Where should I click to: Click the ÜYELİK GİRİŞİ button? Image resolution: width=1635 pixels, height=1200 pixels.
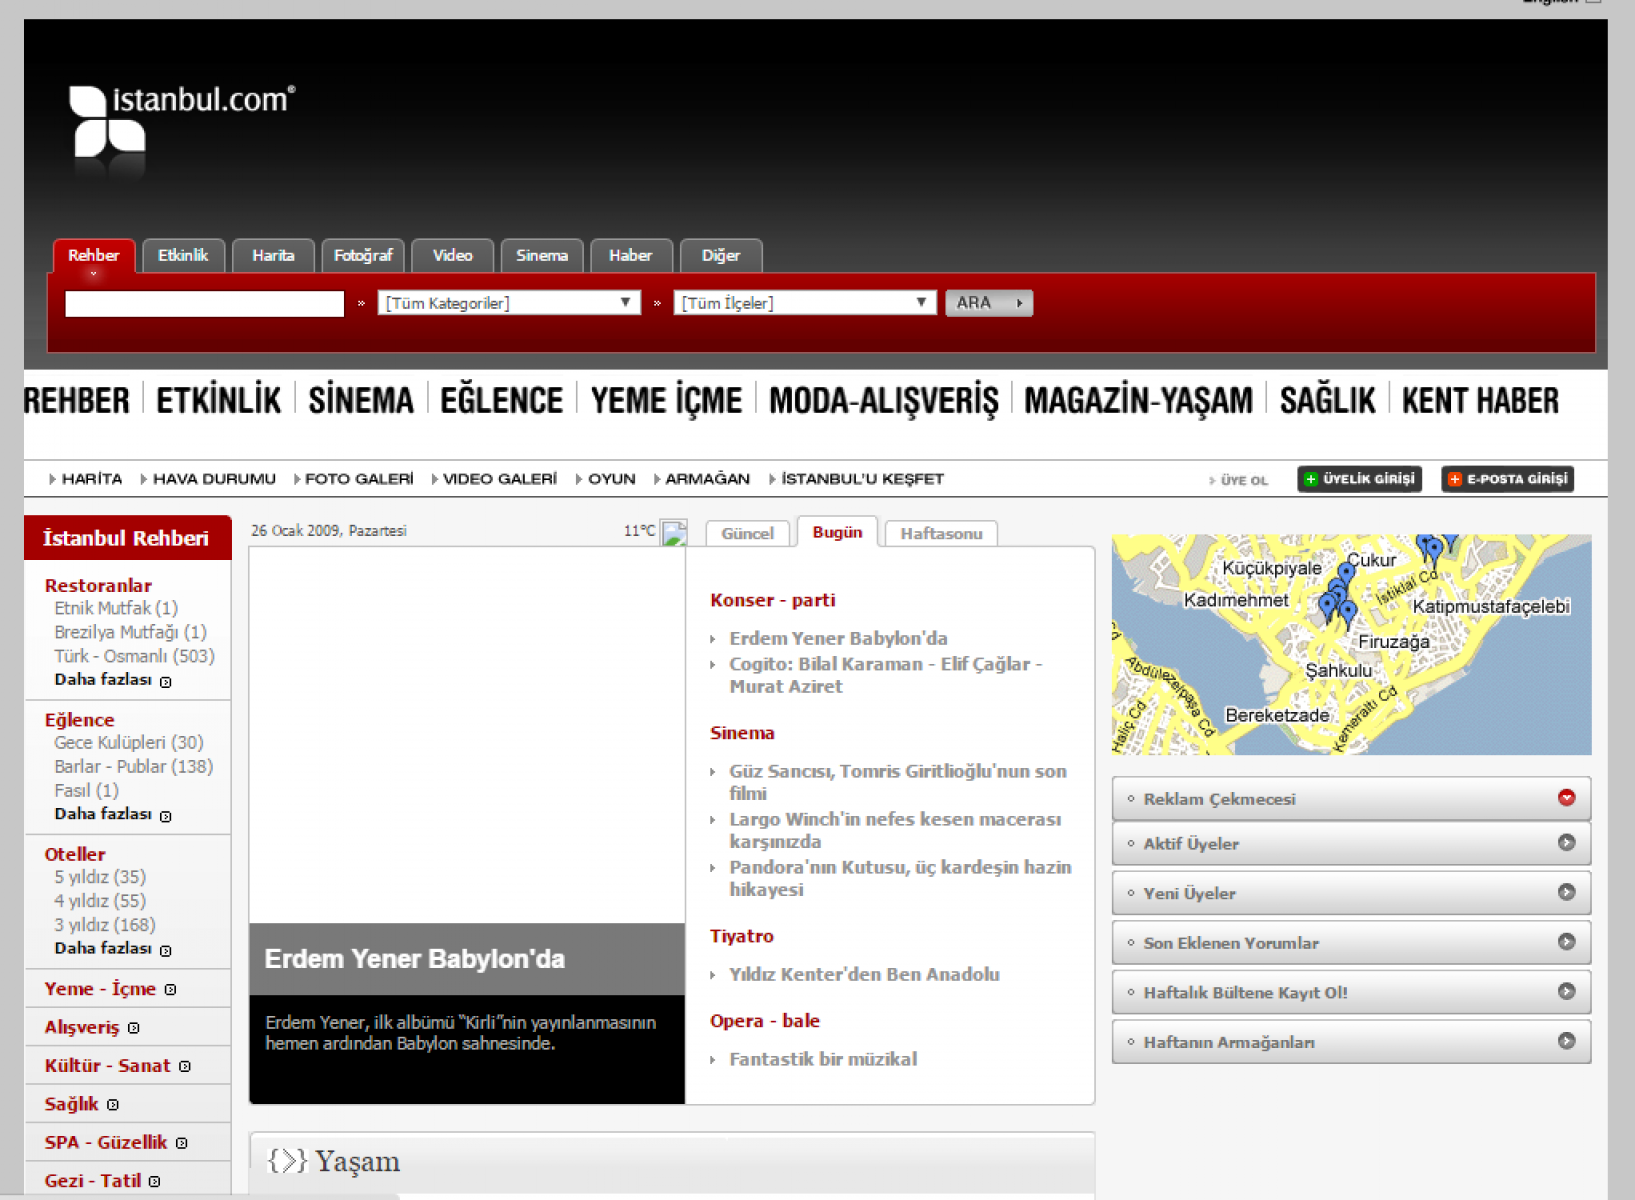[x=1359, y=479]
